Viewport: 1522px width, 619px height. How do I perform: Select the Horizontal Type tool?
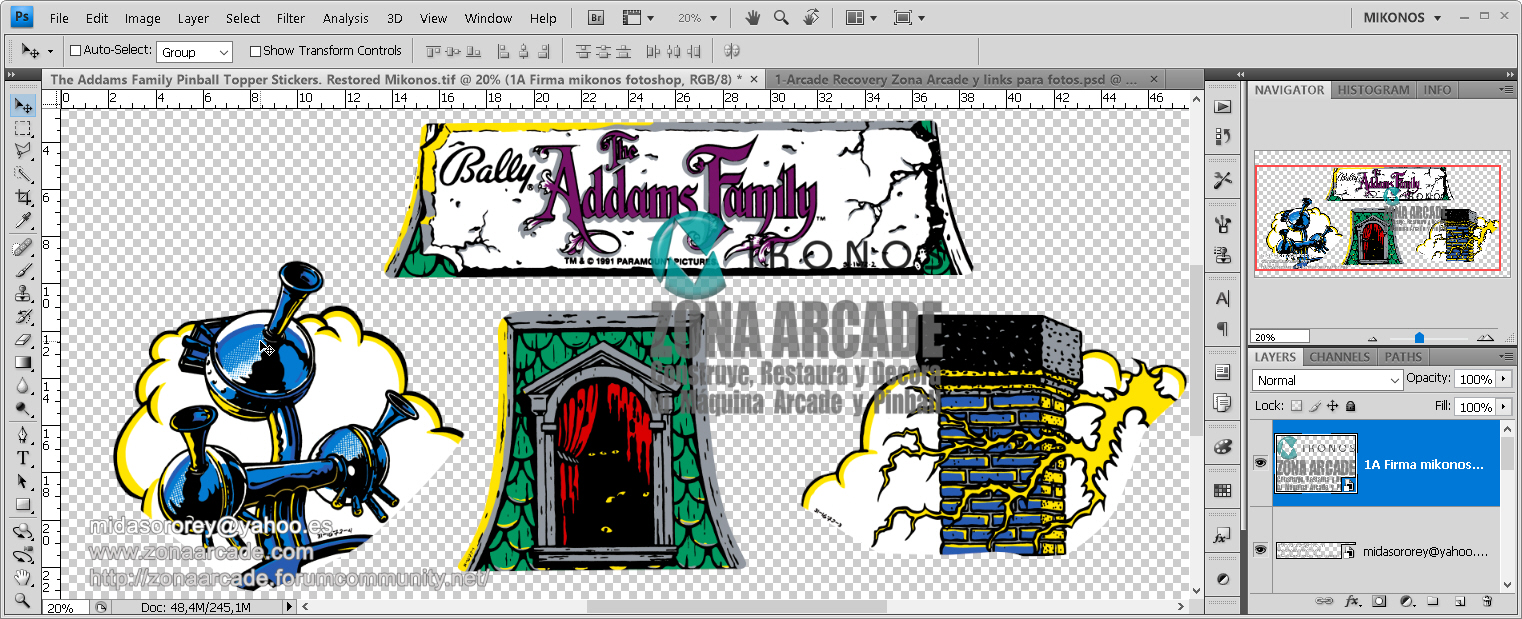[x=24, y=458]
